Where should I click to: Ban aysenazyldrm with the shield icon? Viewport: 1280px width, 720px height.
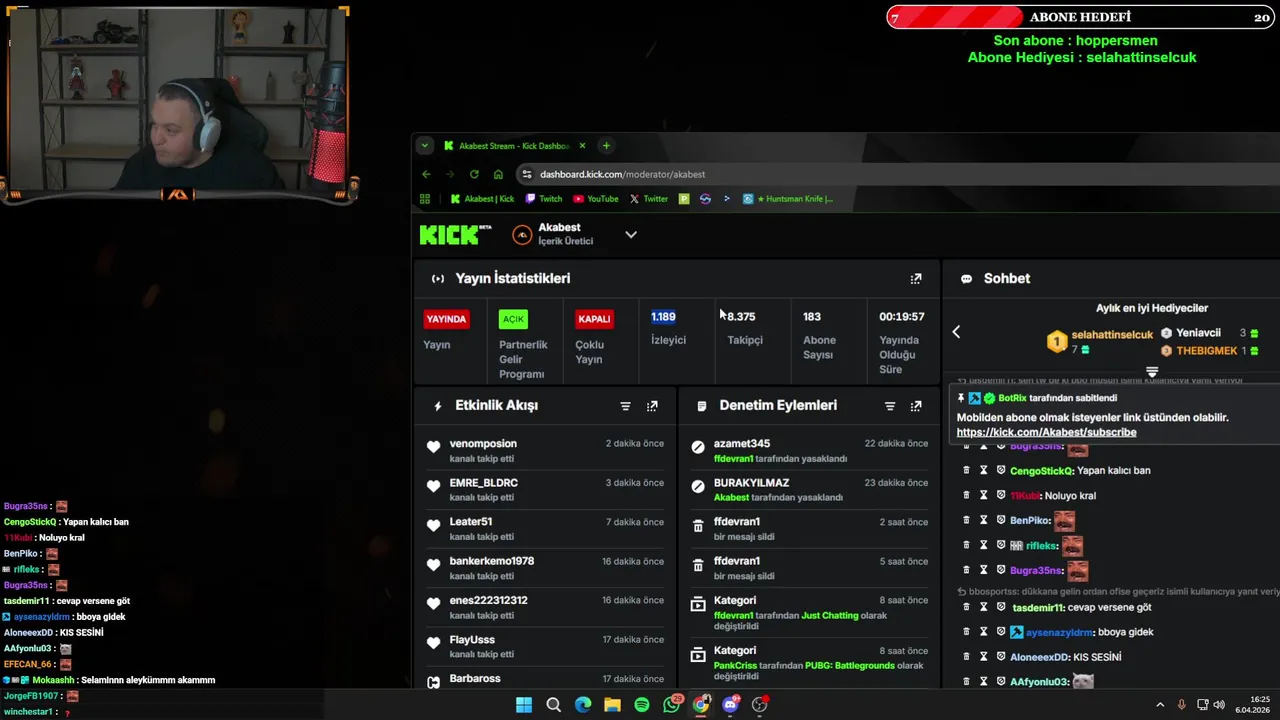(1000, 632)
